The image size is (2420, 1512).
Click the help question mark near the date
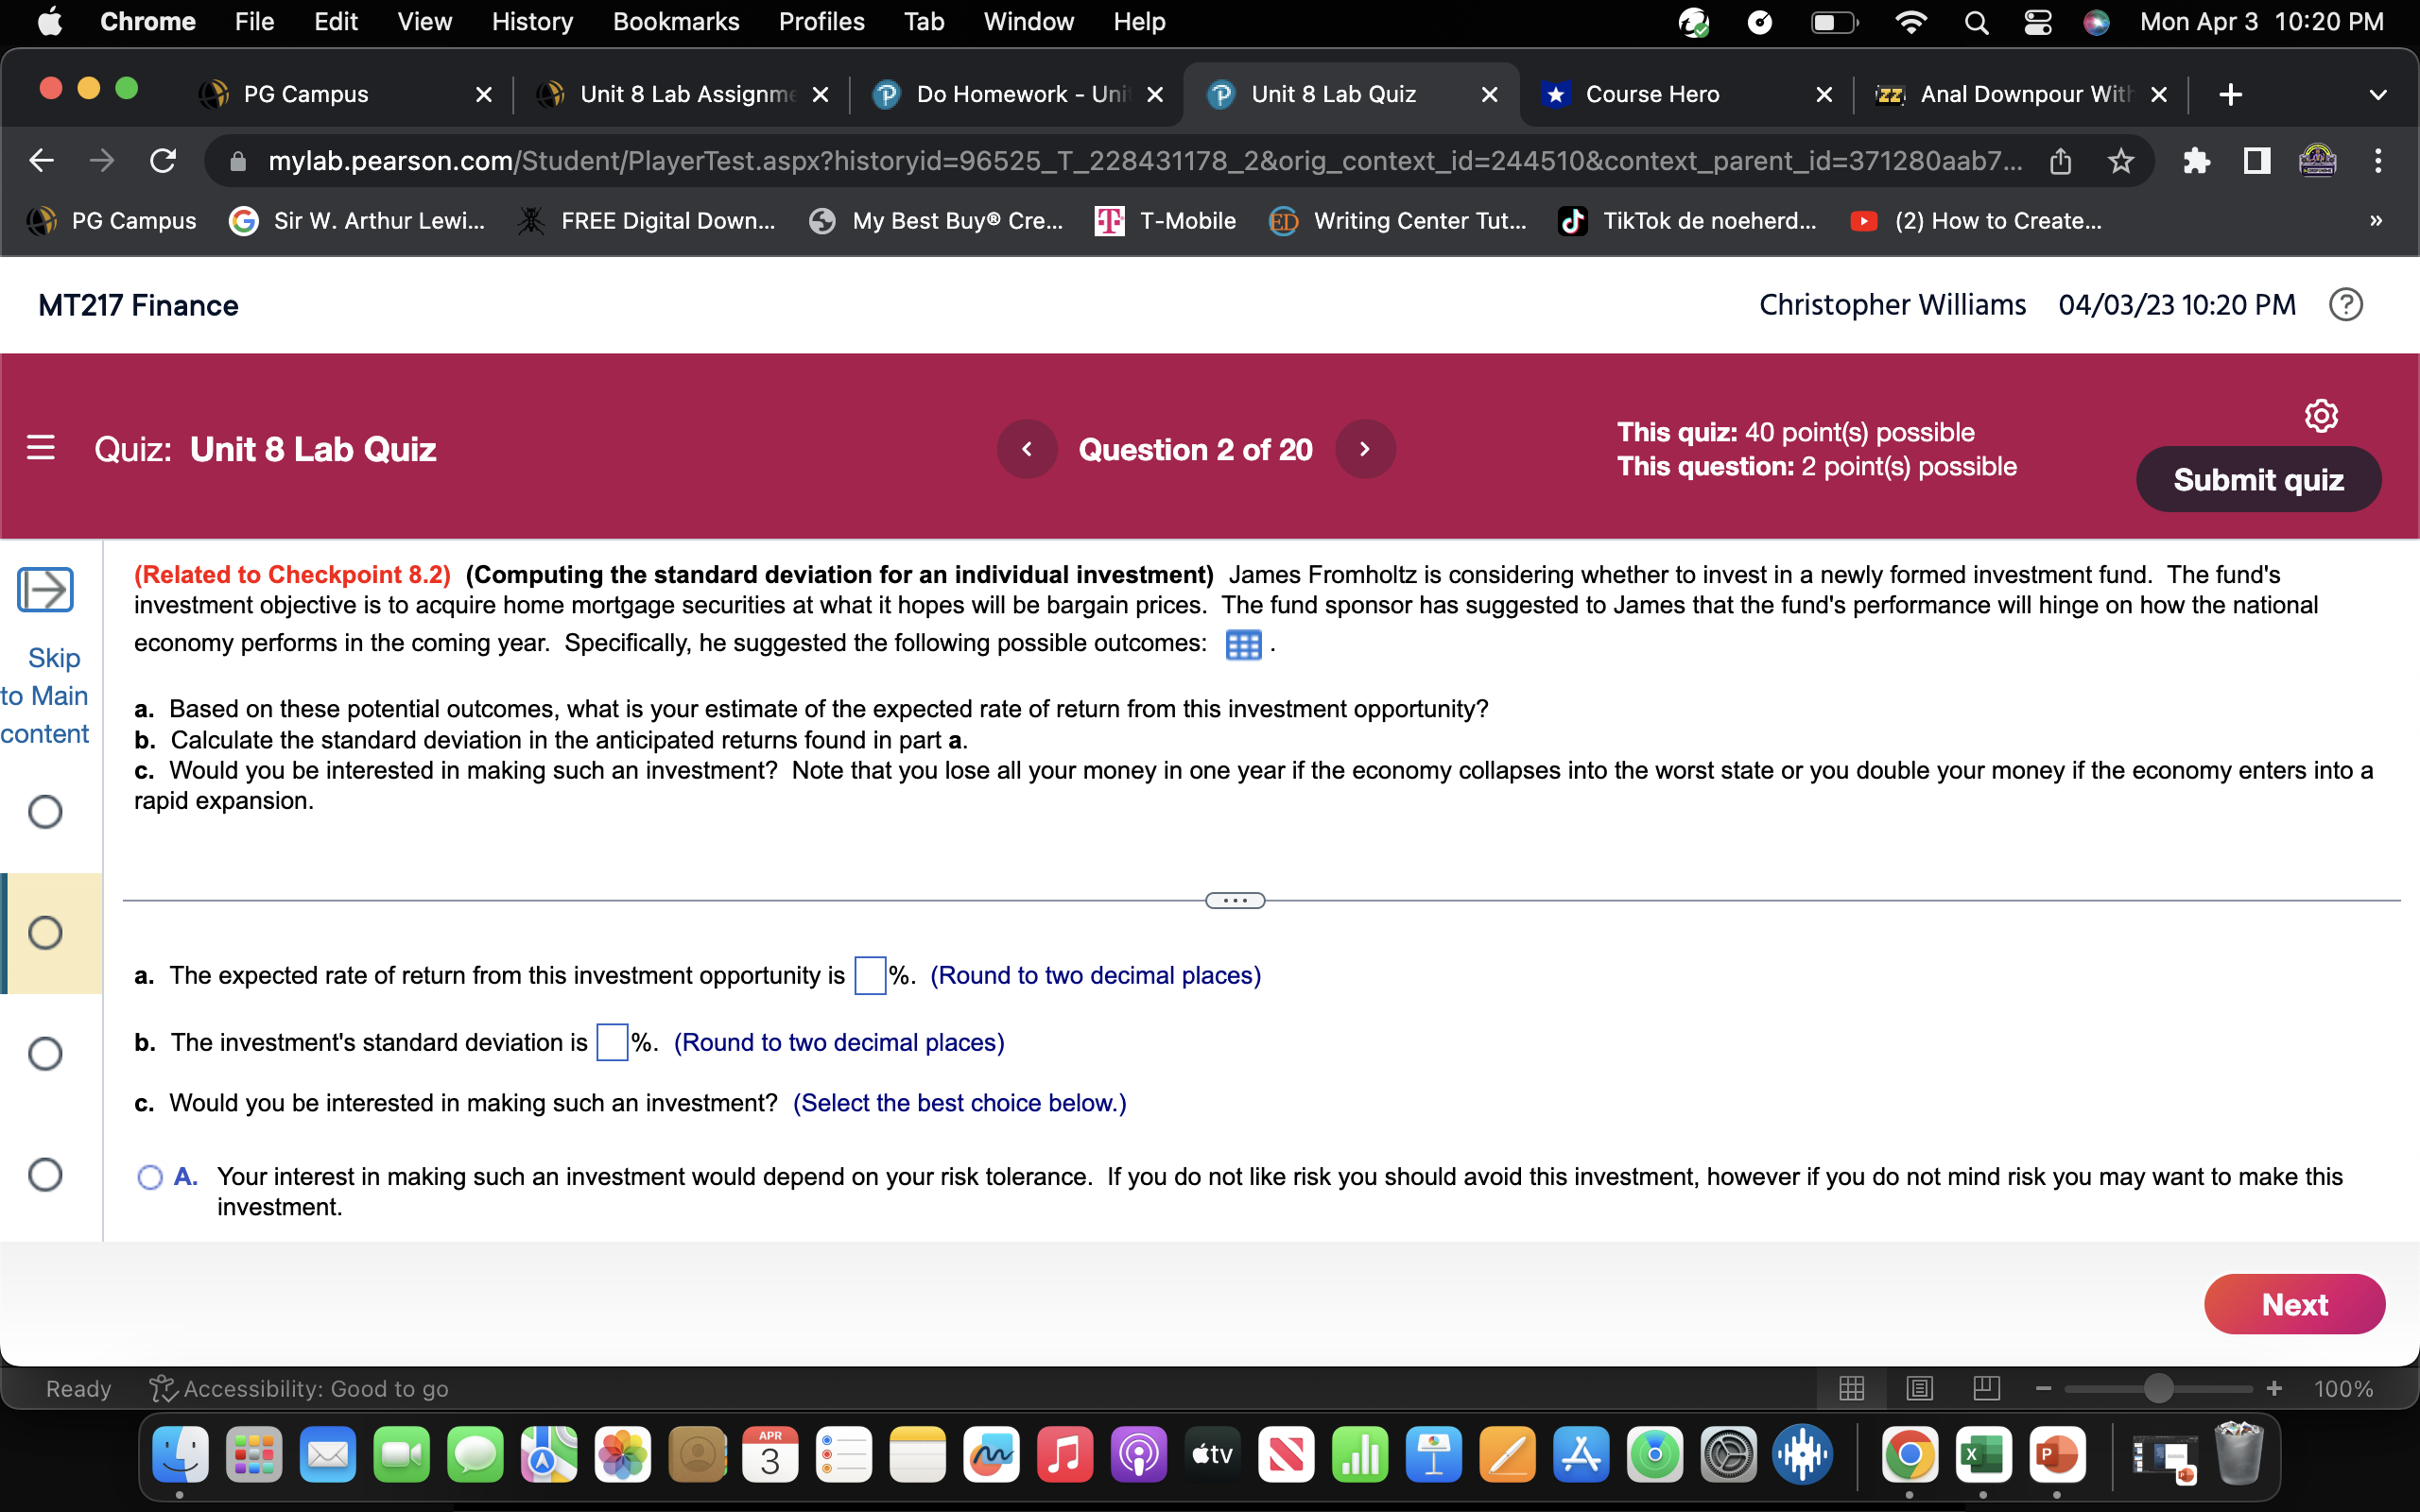[2345, 304]
